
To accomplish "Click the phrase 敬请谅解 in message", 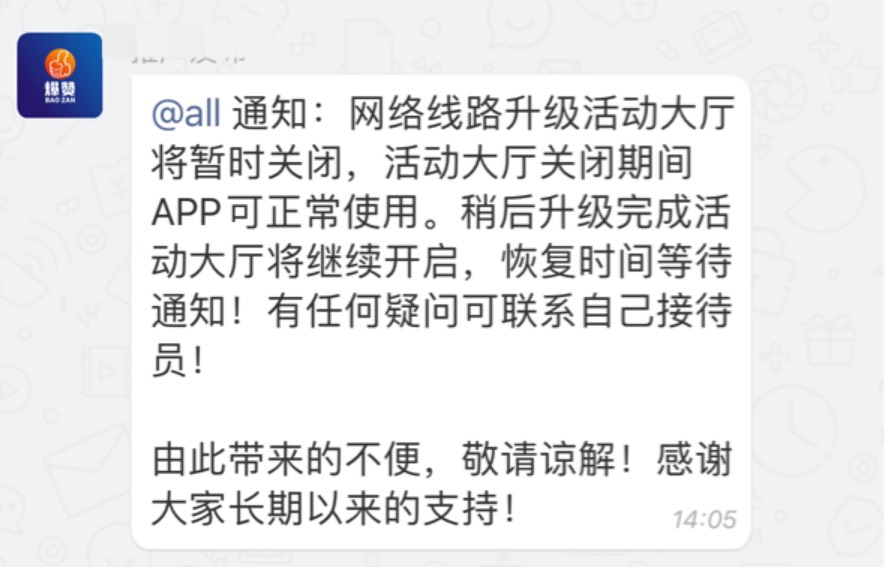I will (x=538, y=460).
